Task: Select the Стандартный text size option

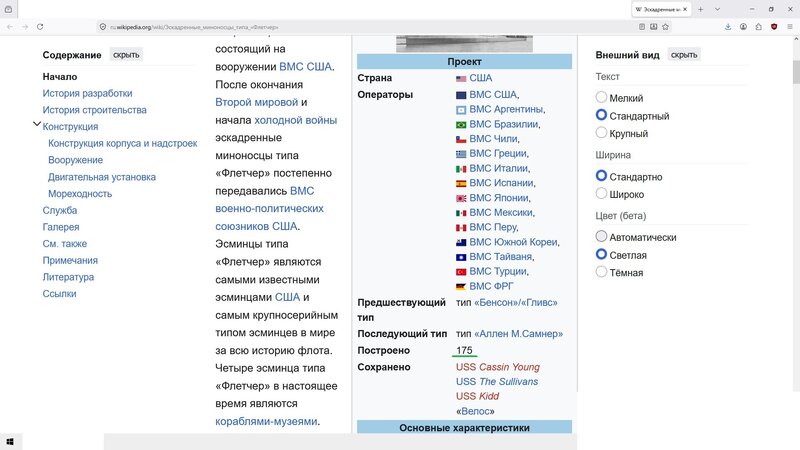Action: (601, 115)
